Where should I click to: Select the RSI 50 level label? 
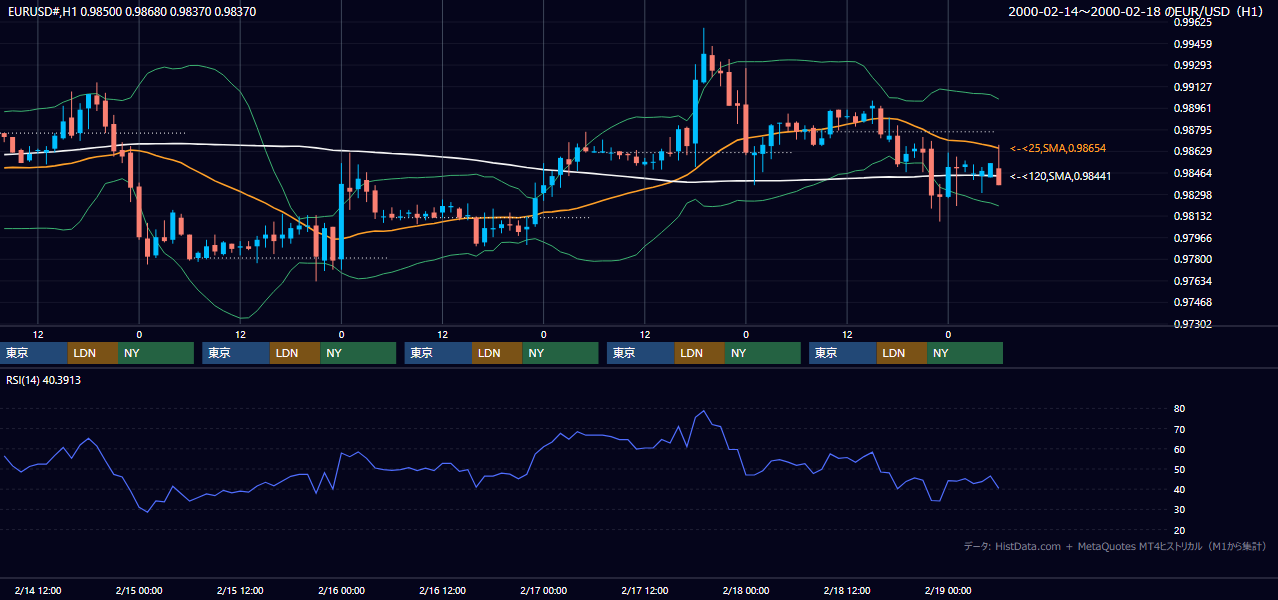1180,469
